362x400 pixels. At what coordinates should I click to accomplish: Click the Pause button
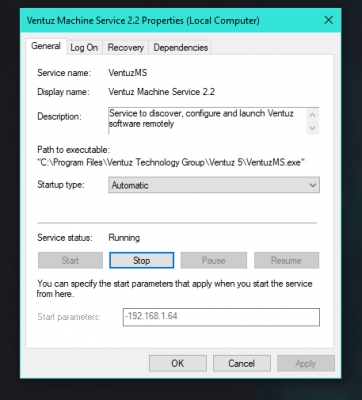pyautogui.click(x=214, y=260)
